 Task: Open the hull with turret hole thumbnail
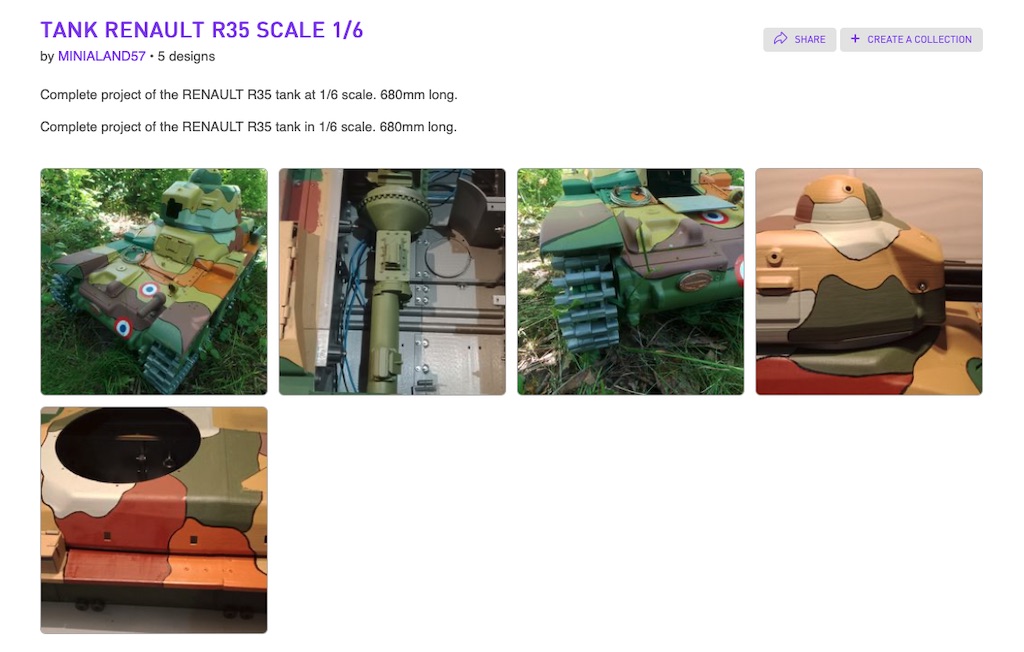154,520
